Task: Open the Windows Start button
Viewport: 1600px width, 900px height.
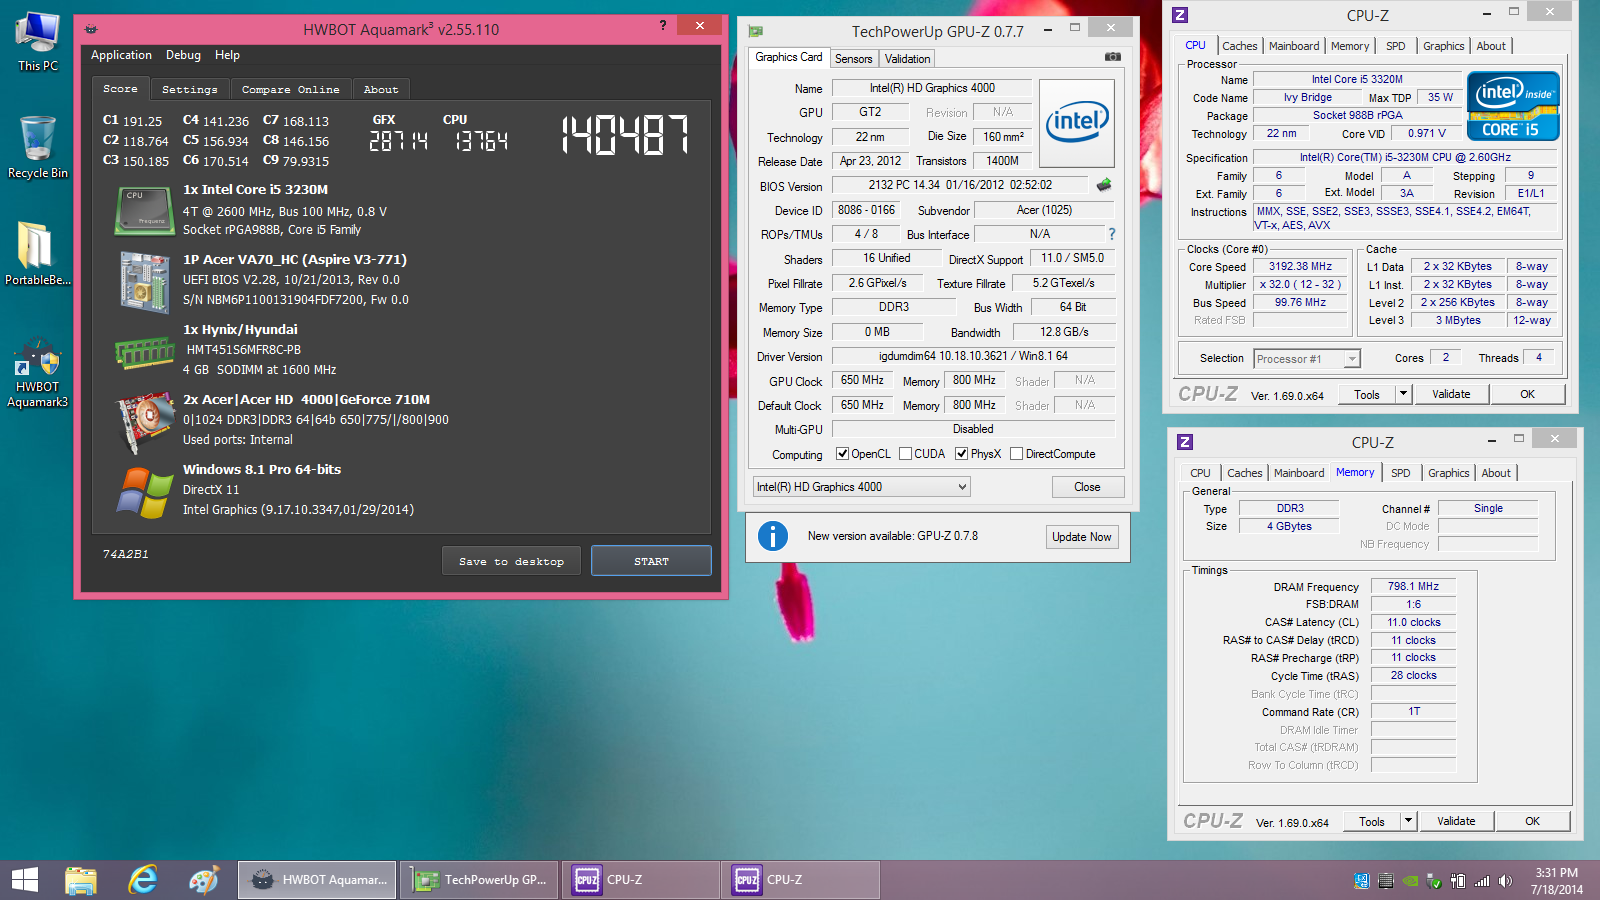Action: (25, 880)
